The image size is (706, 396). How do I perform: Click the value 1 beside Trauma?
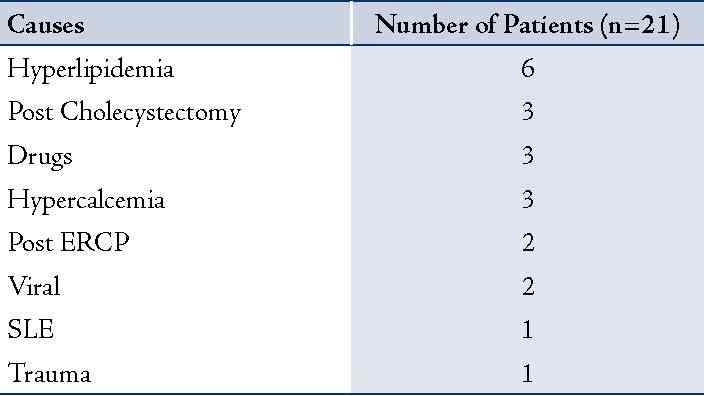tap(527, 374)
